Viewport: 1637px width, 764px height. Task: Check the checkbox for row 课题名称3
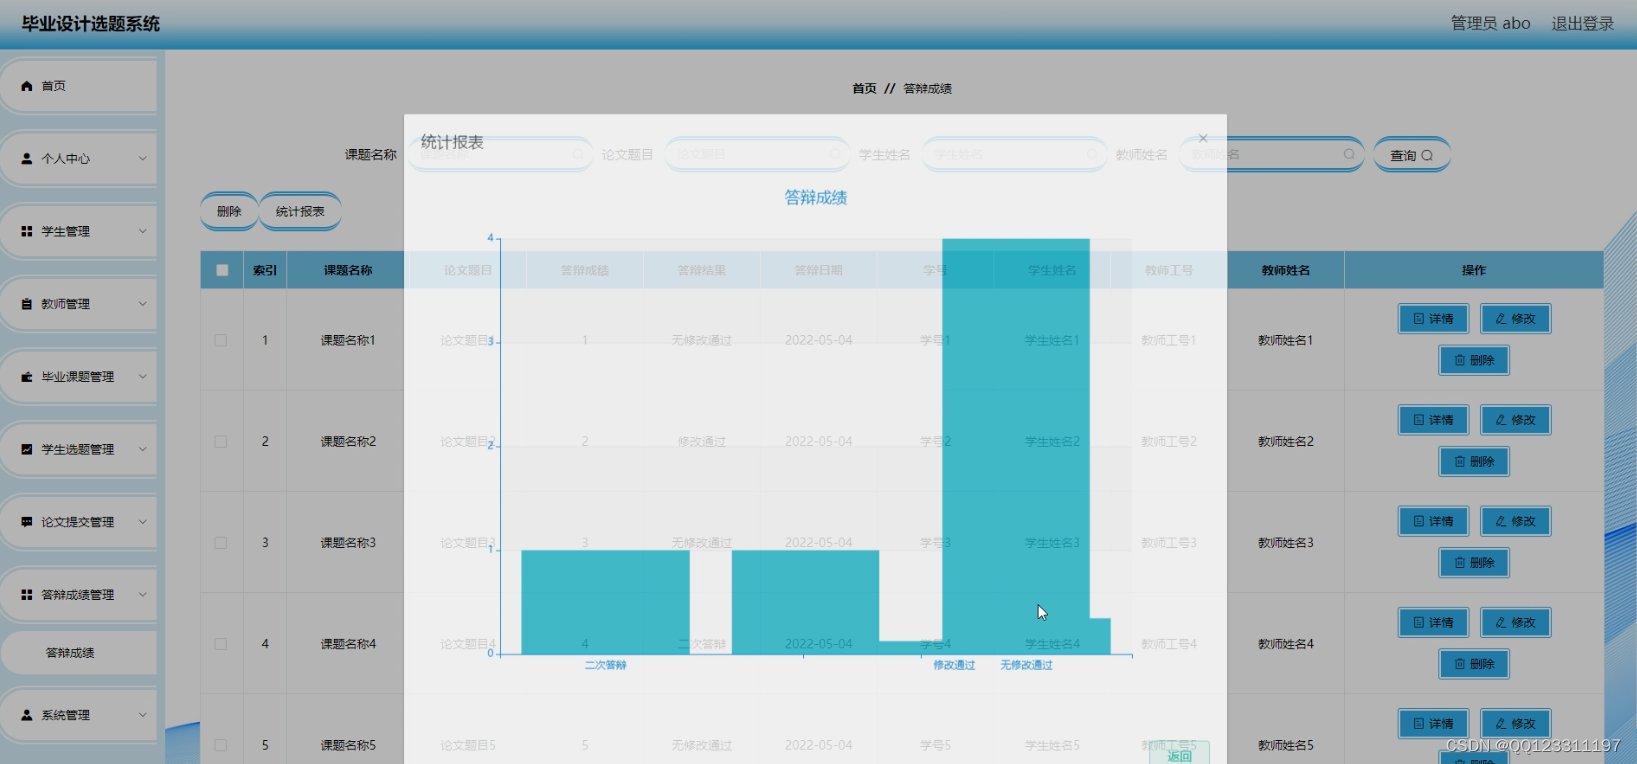221,543
